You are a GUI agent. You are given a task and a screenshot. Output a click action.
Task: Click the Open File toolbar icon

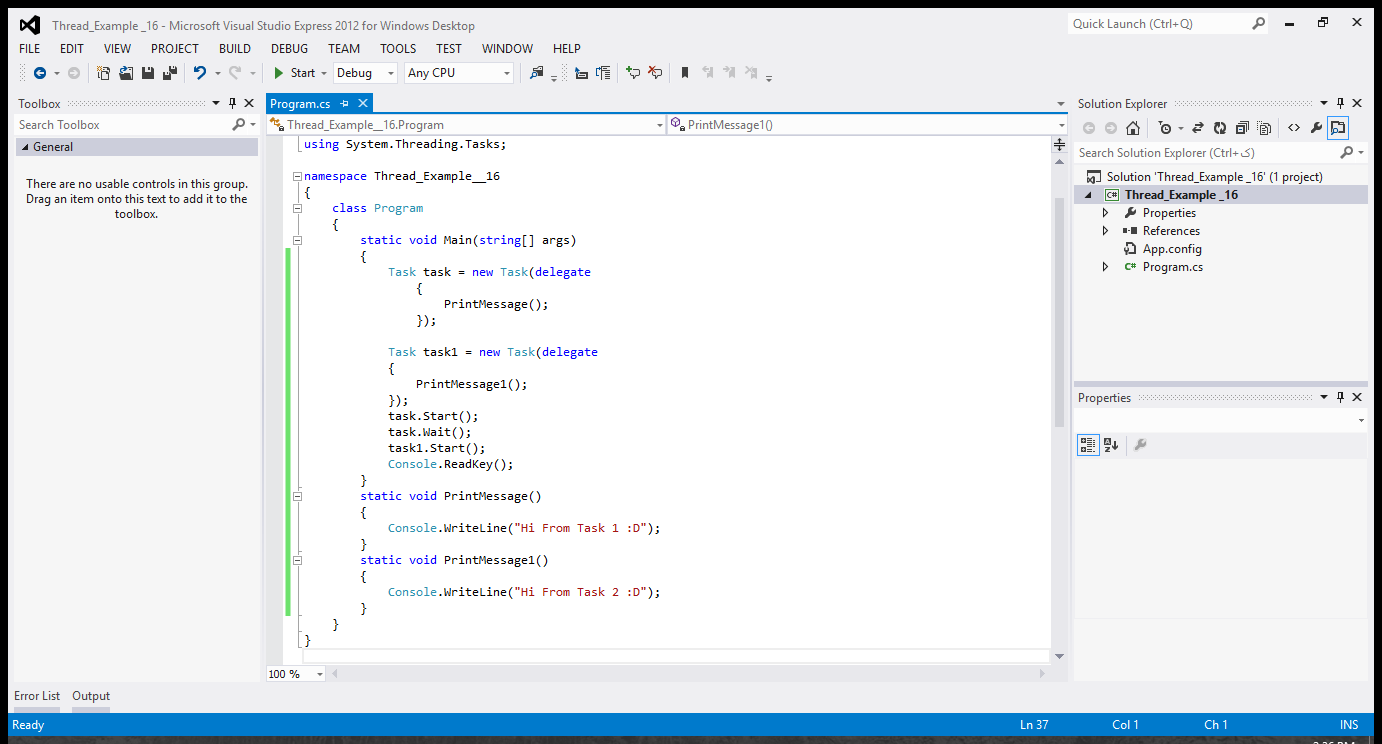click(x=126, y=73)
